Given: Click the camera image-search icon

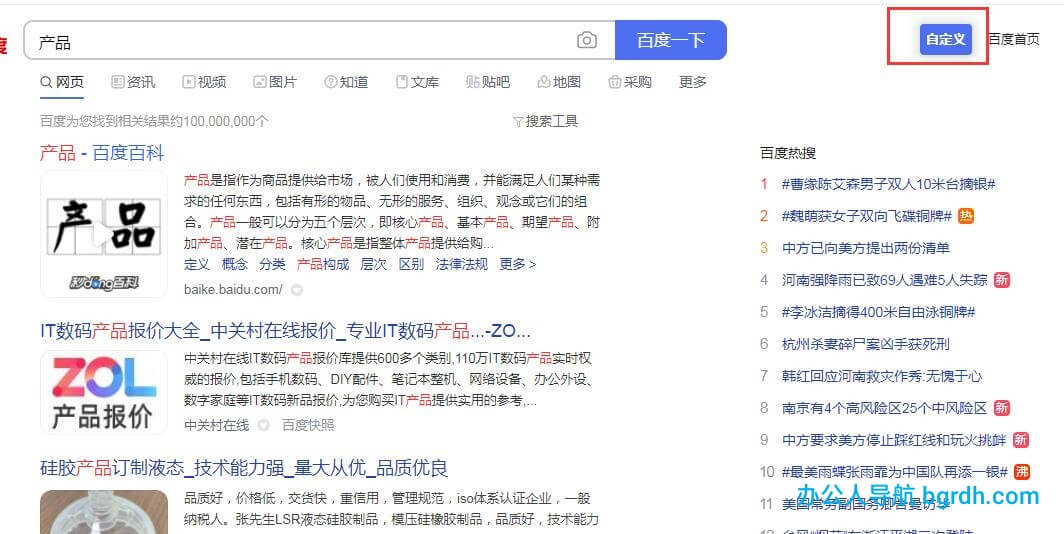Looking at the screenshot, I should pyautogui.click(x=586, y=40).
